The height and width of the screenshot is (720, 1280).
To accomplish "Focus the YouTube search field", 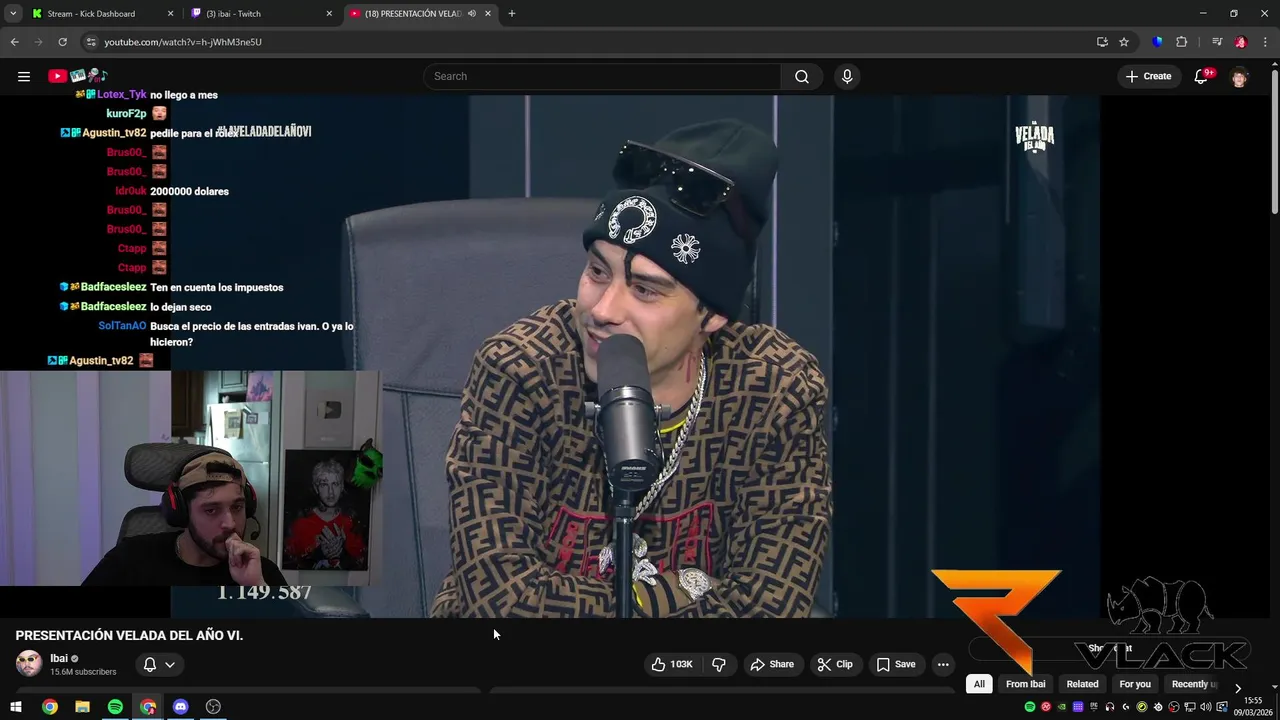I will point(603,76).
